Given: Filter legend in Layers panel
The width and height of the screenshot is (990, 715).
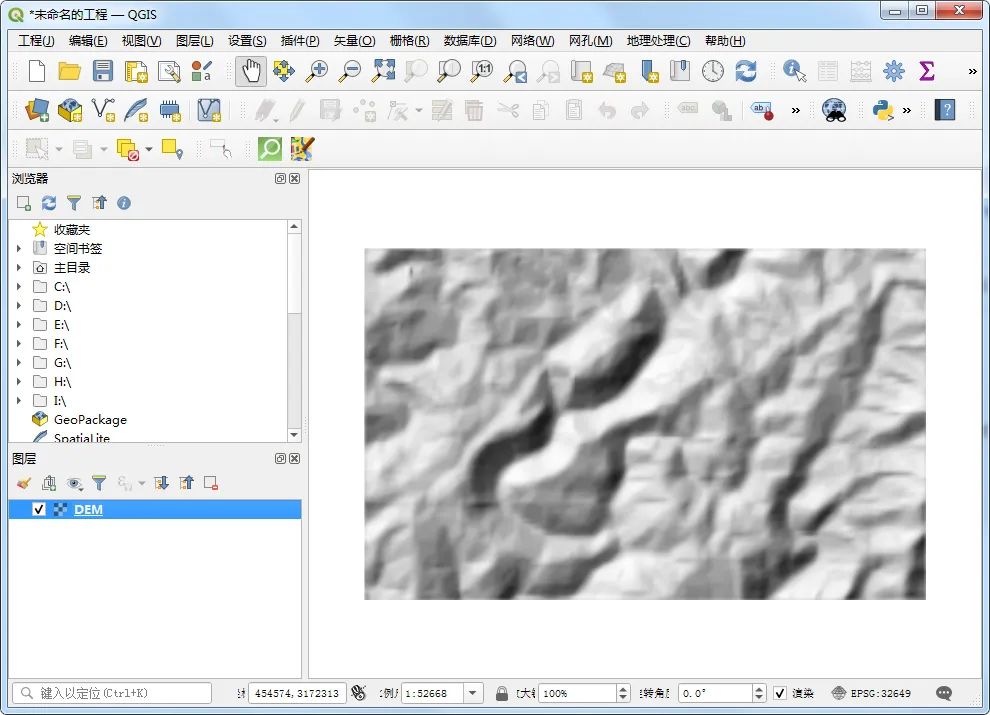Looking at the screenshot, I should [x=99, y=483].
